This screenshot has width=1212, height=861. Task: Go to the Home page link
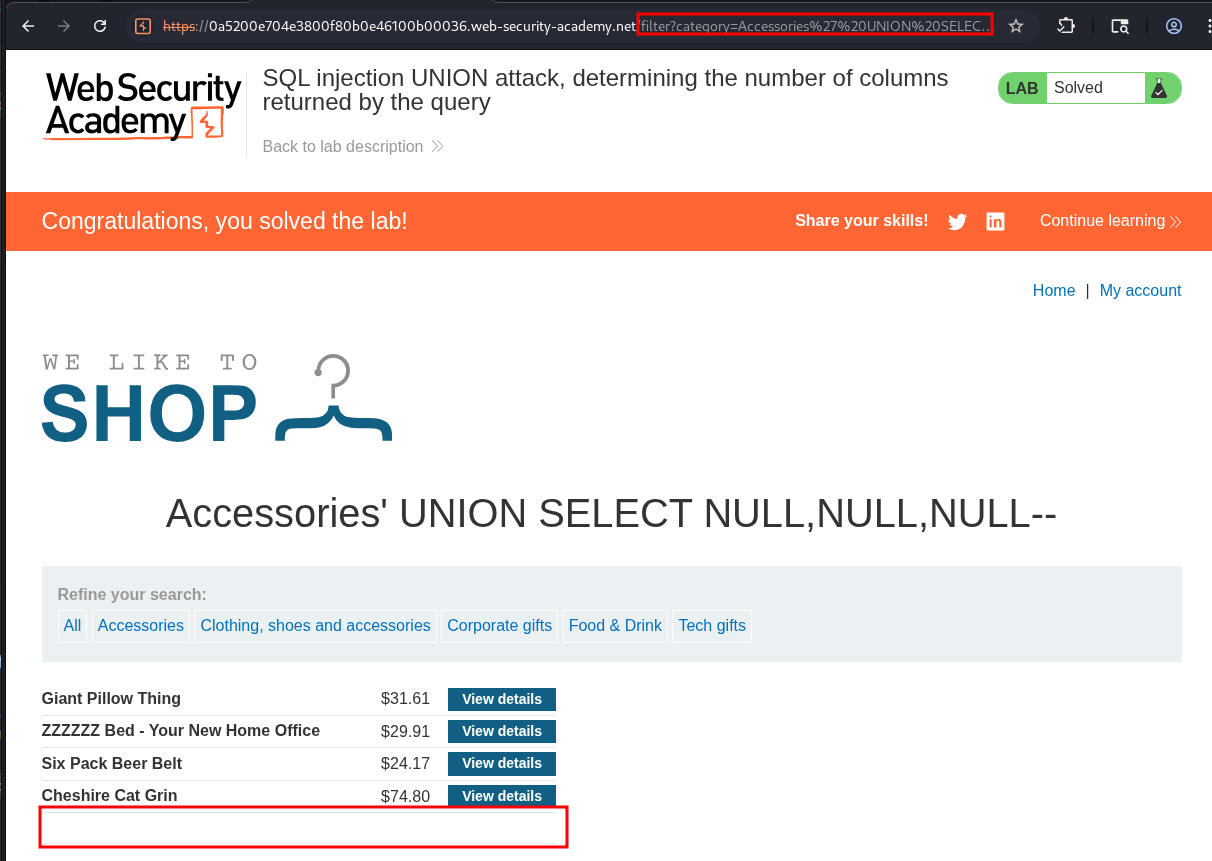click(1054, 290)
